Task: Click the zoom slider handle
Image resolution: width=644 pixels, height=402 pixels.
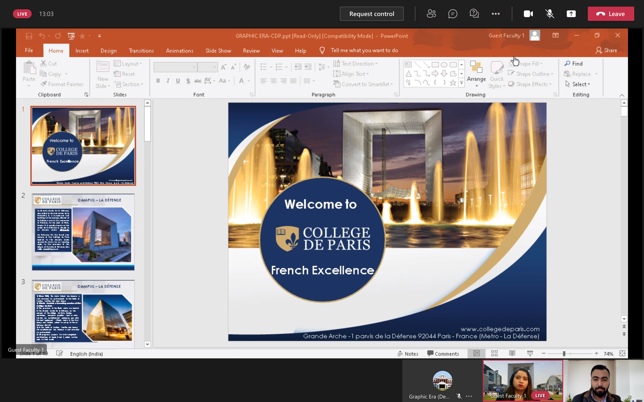Action: point(564,354)
